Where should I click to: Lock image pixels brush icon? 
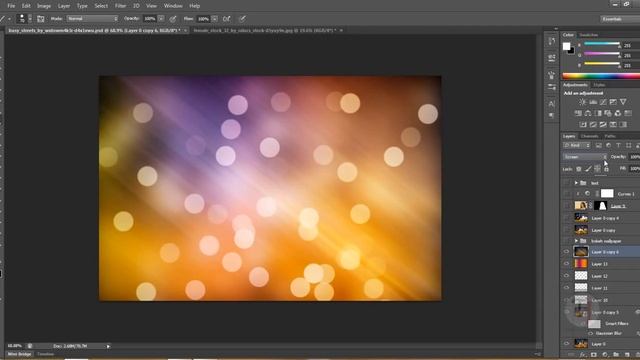coord(588,169)
